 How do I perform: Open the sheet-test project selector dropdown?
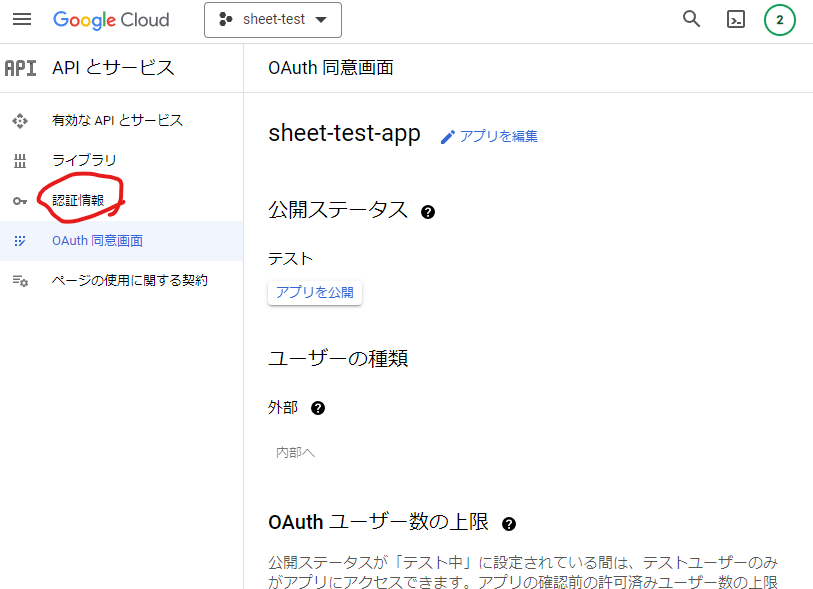pos(272,19)
